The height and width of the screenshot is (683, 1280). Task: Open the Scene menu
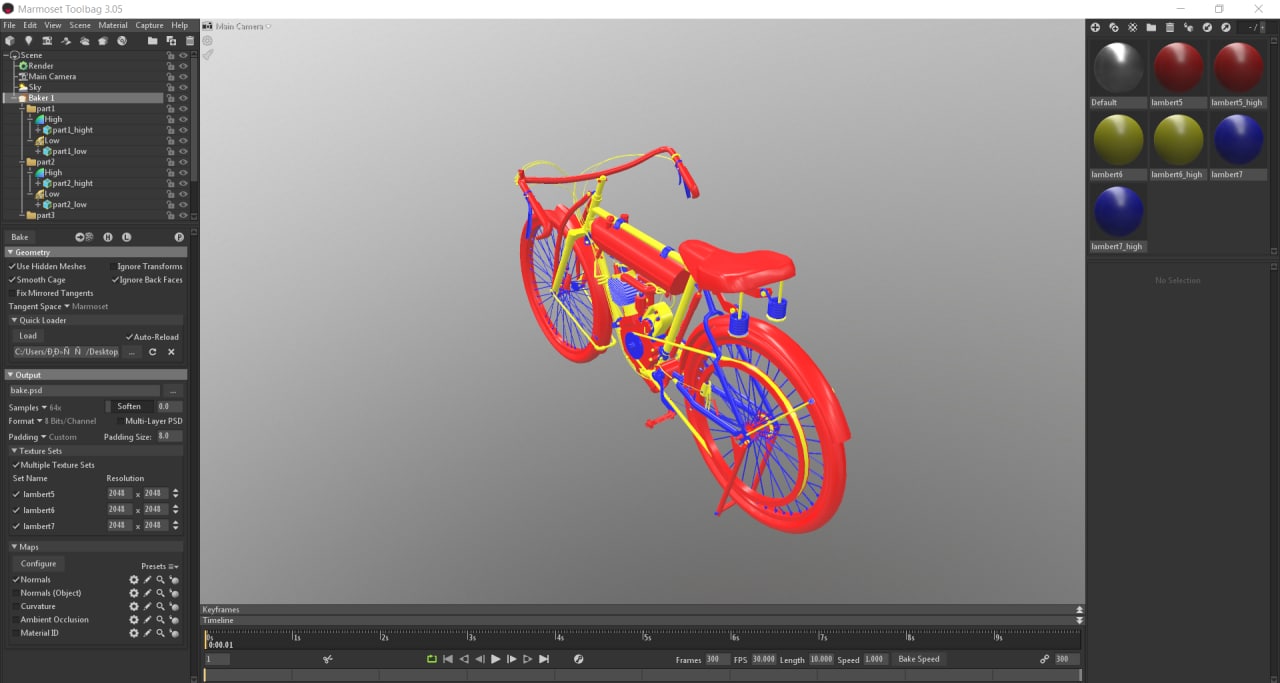(x=80, y=25)
